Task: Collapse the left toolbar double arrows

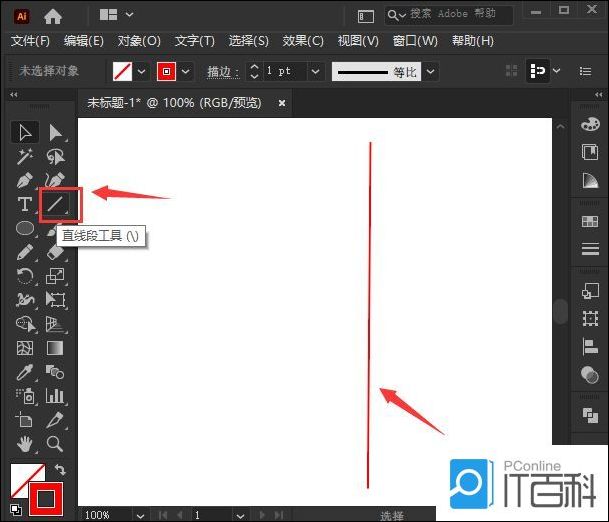Action: coord(14,95)
